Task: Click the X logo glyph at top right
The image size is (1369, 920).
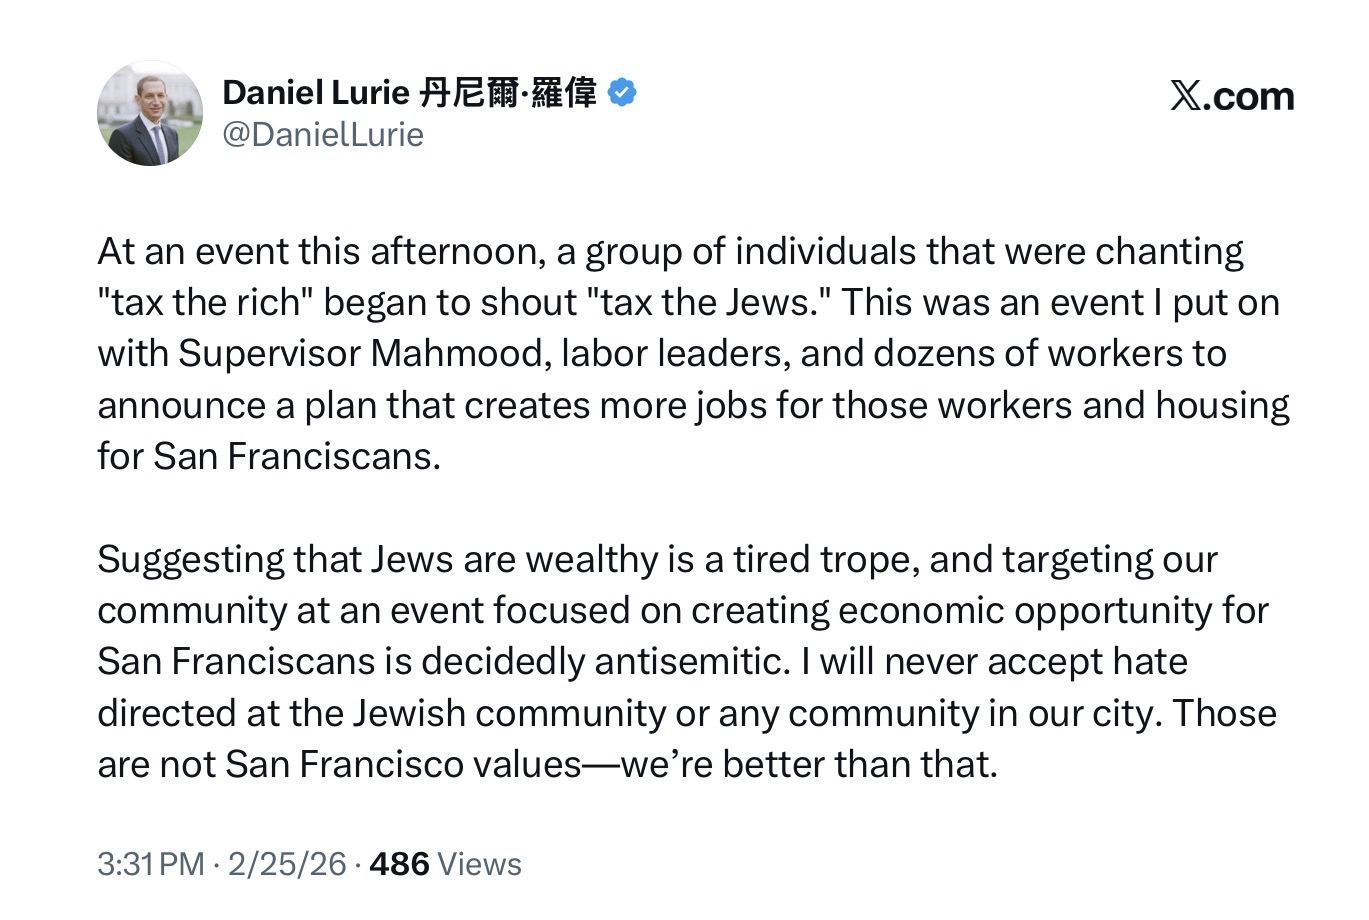Action: [x=1186, y=97]
